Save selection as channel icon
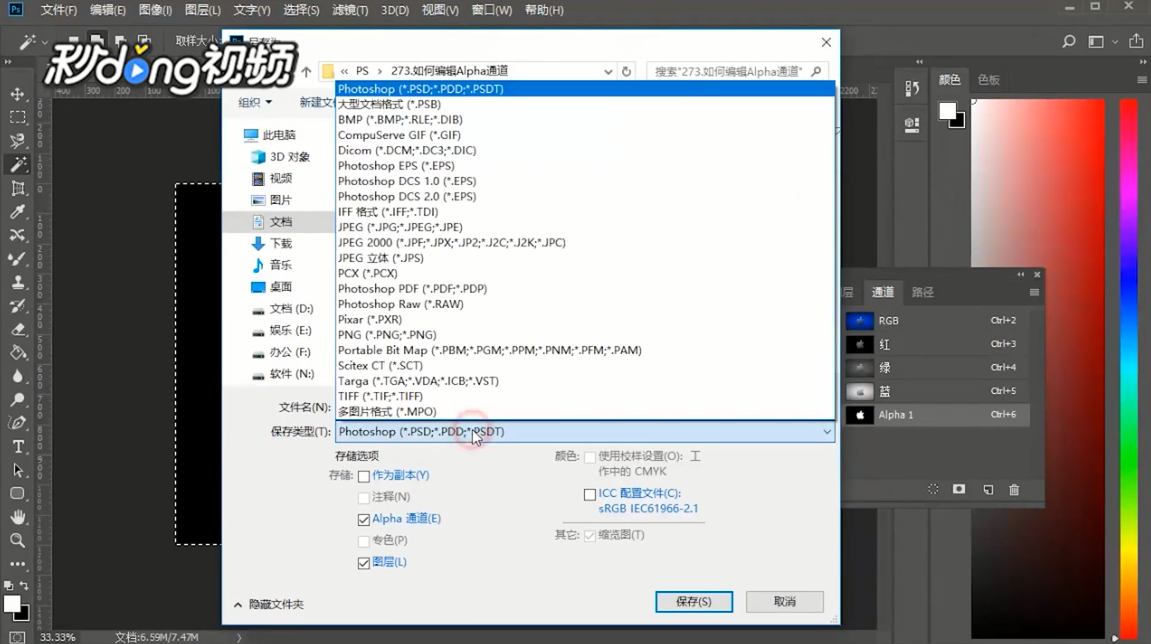This screenshot has height=644, width=1151. click(x=959, y=489)
